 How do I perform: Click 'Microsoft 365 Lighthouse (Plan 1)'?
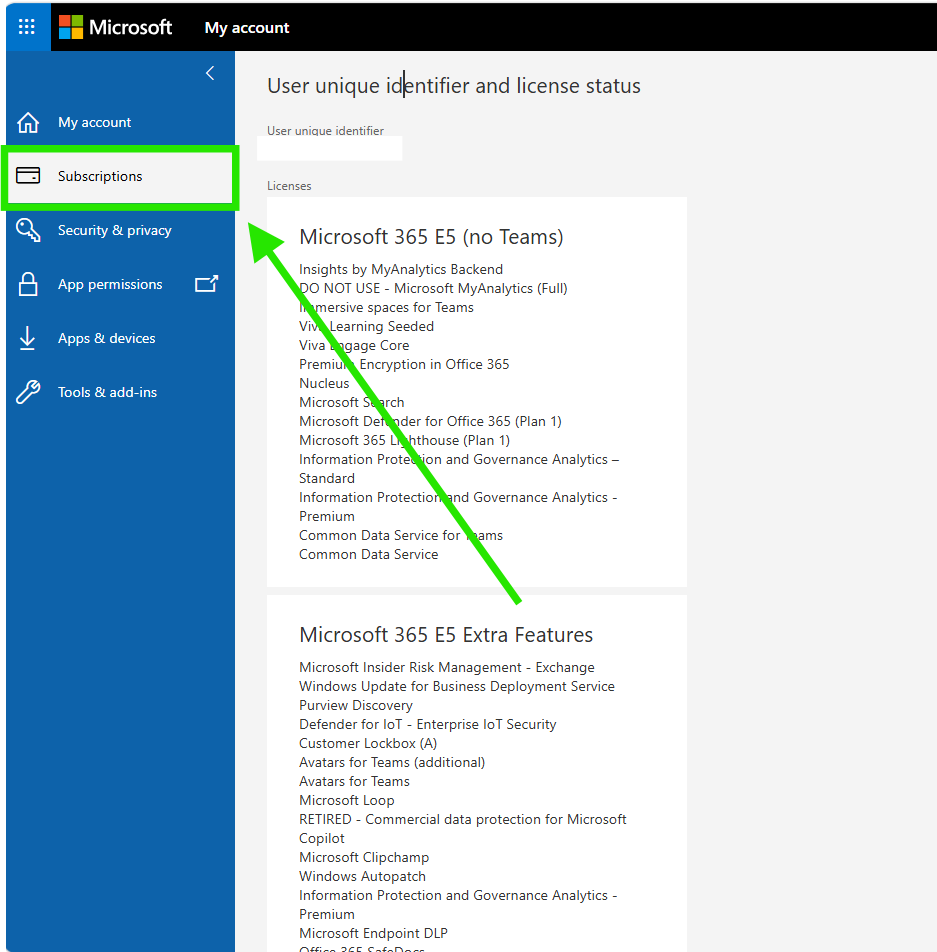click(x=404, y=440)
